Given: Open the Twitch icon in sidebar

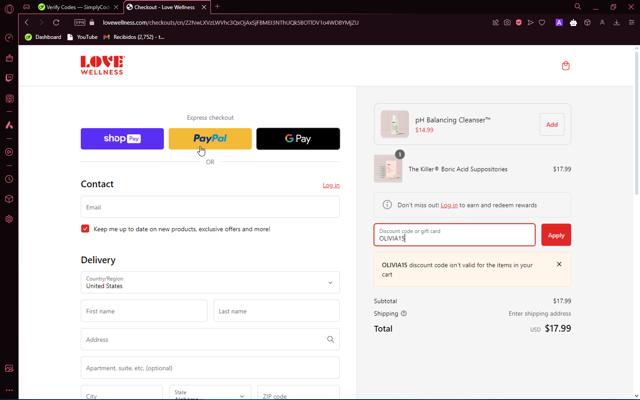Looking at the screenshot, I should 9,78.
